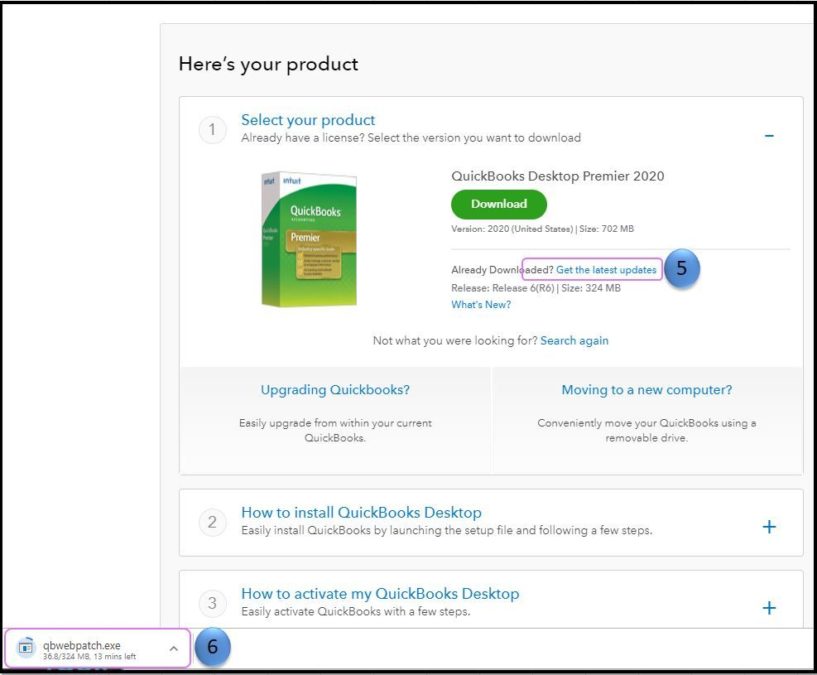
Task: Open the Upgrading Quickbooks? link
Action: point(334,389)
